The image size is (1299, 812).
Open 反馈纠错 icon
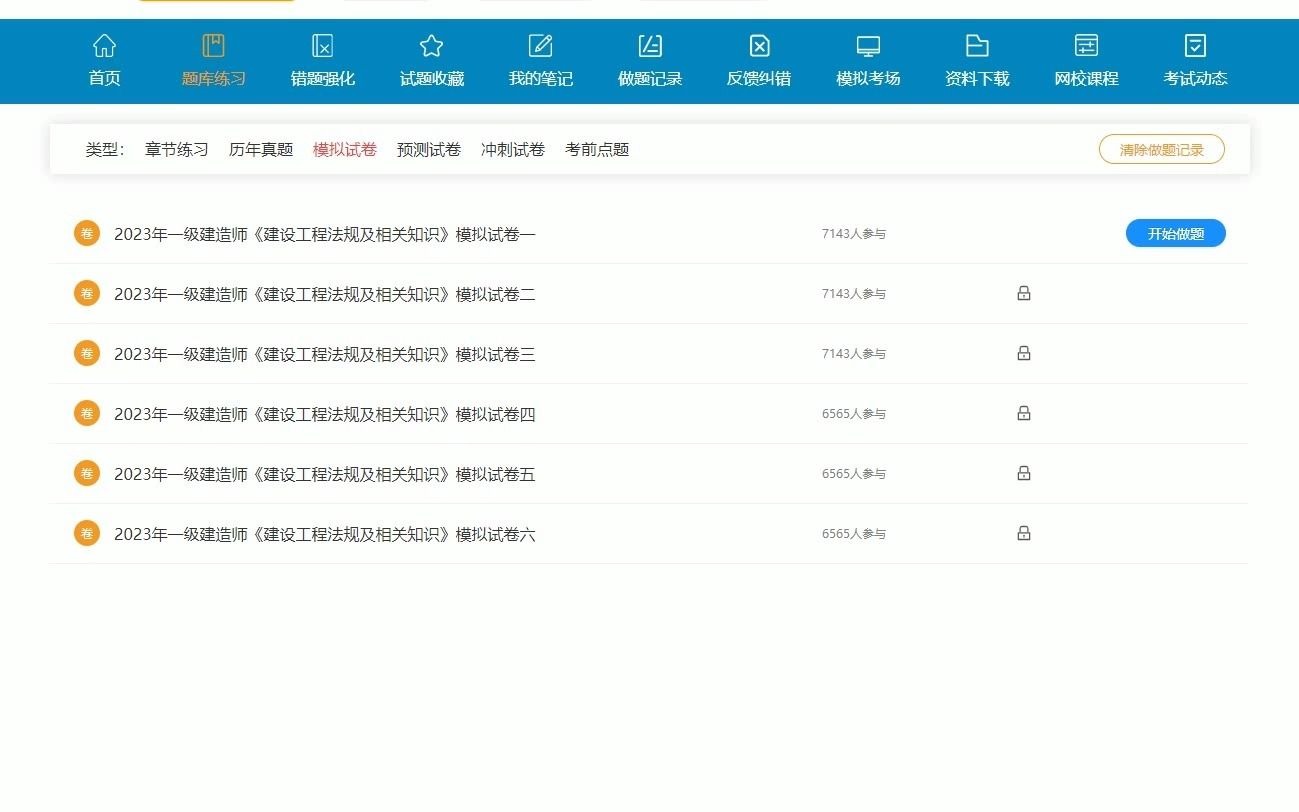759,46
